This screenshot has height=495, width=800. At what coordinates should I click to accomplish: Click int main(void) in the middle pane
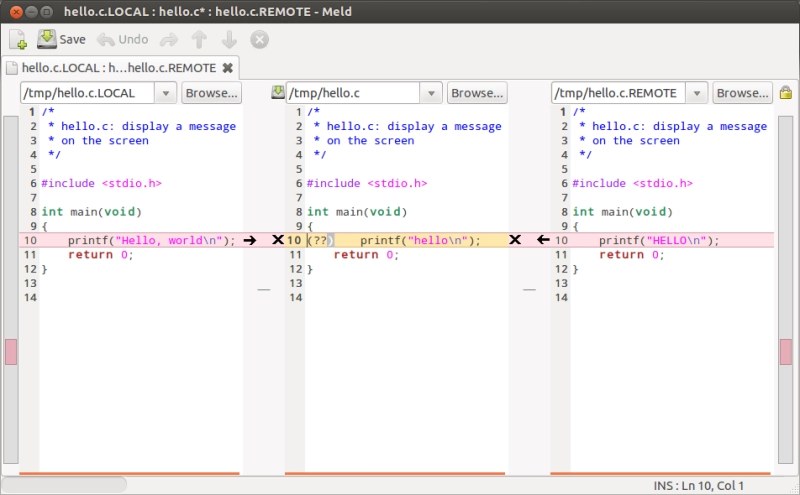tap(357, 212)
